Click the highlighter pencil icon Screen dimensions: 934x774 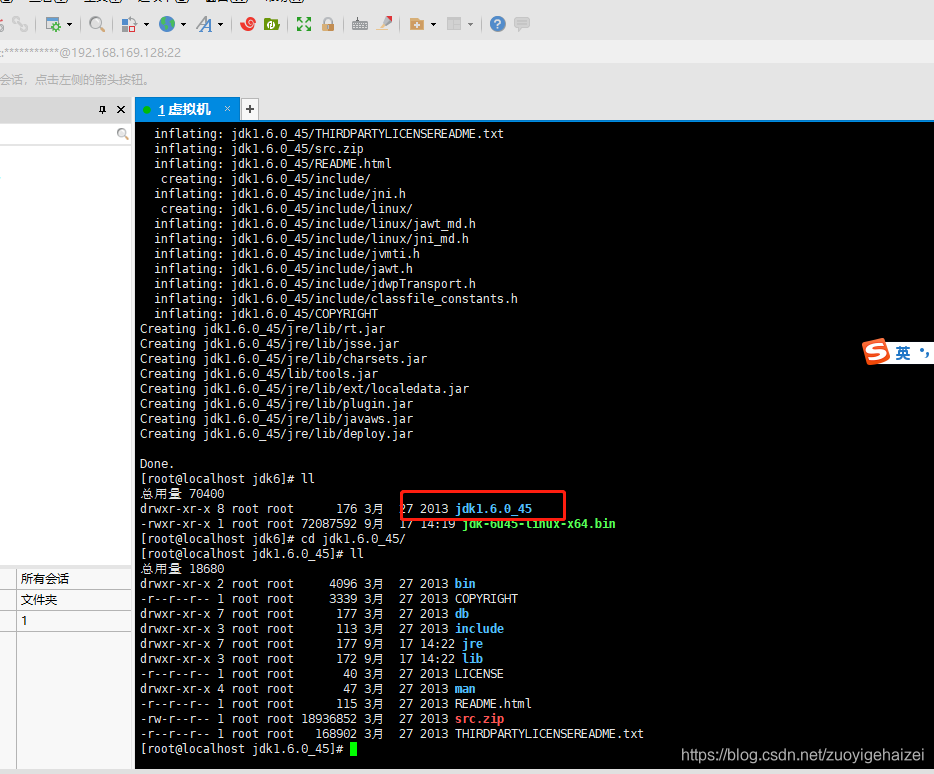[x=385, y=24]
